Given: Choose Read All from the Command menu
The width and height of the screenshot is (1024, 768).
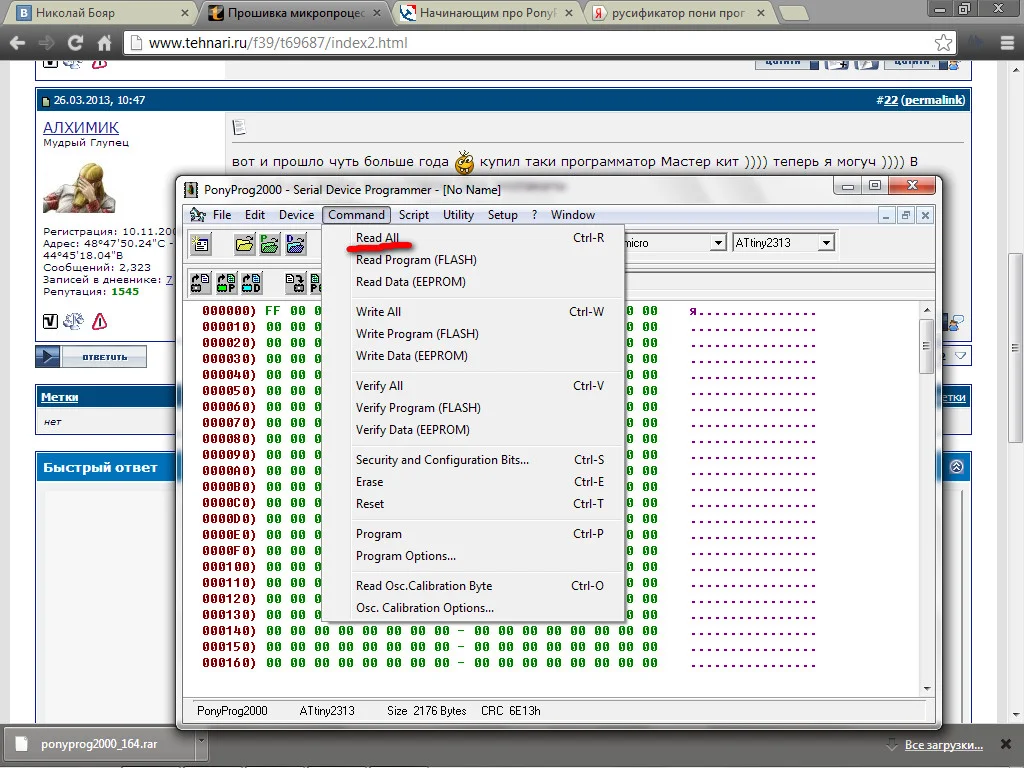Looking at the screenshot, I should click(473, 238).
